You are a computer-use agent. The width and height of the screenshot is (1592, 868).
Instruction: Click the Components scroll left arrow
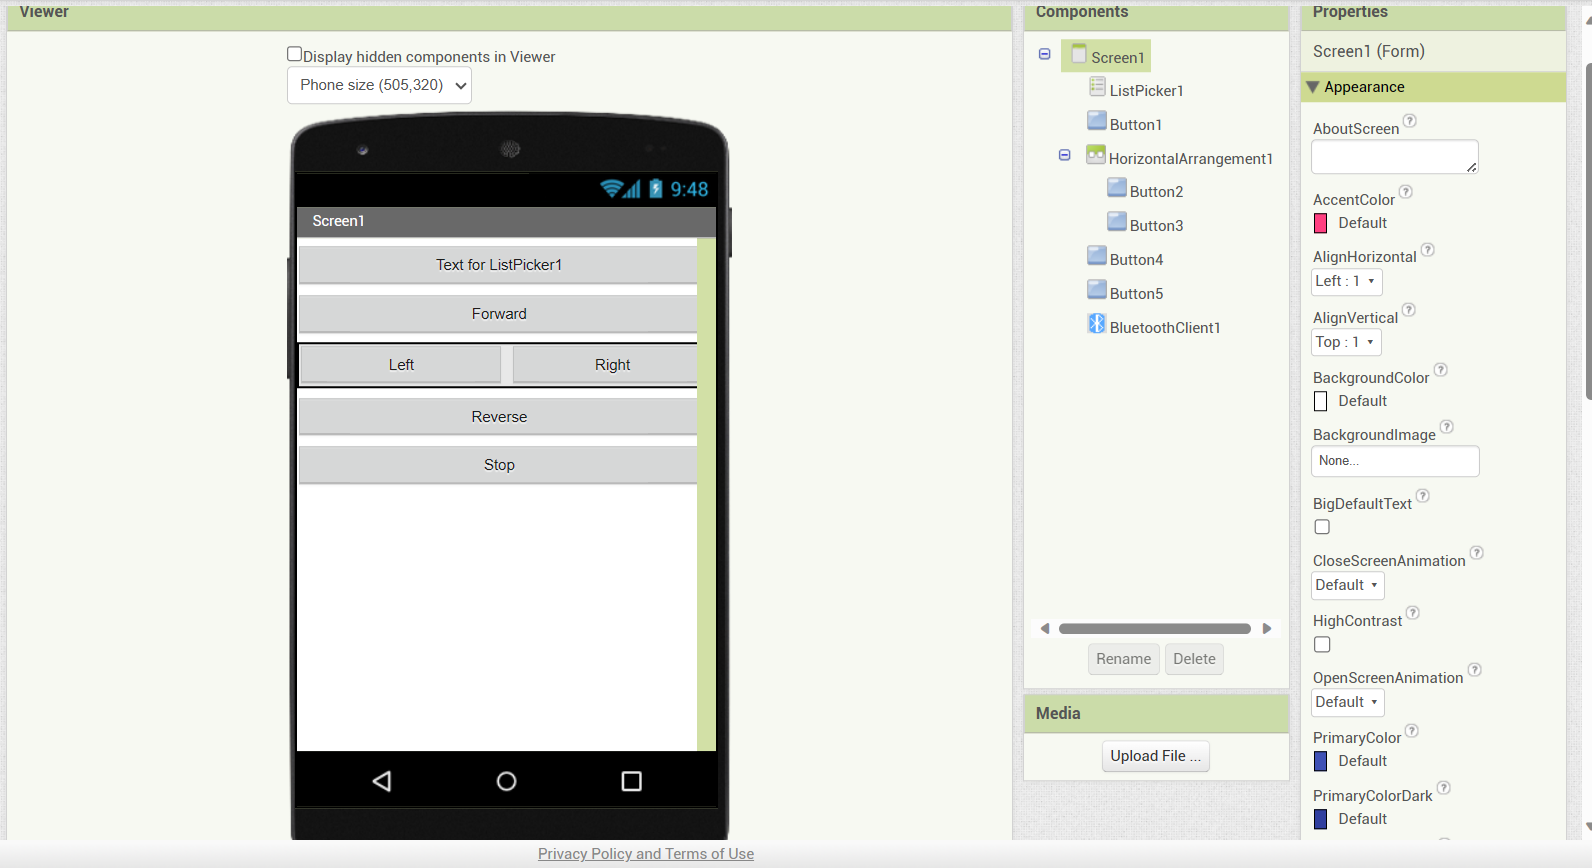(x=1045, y=629)
